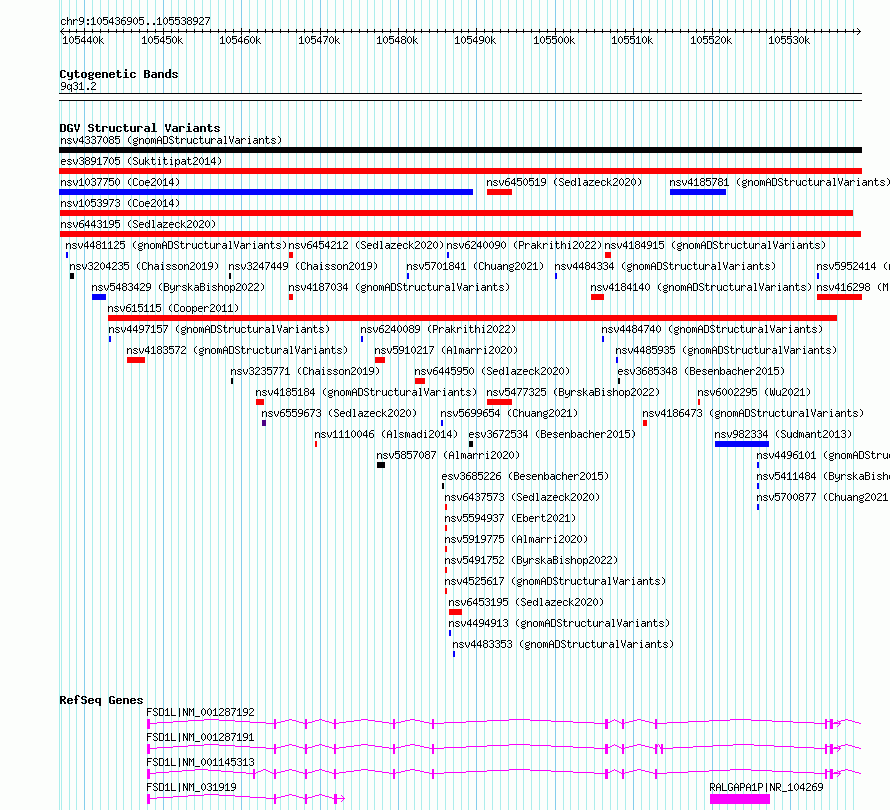Open FSD1L|NM_001287192 transcript label

point(200,712)
